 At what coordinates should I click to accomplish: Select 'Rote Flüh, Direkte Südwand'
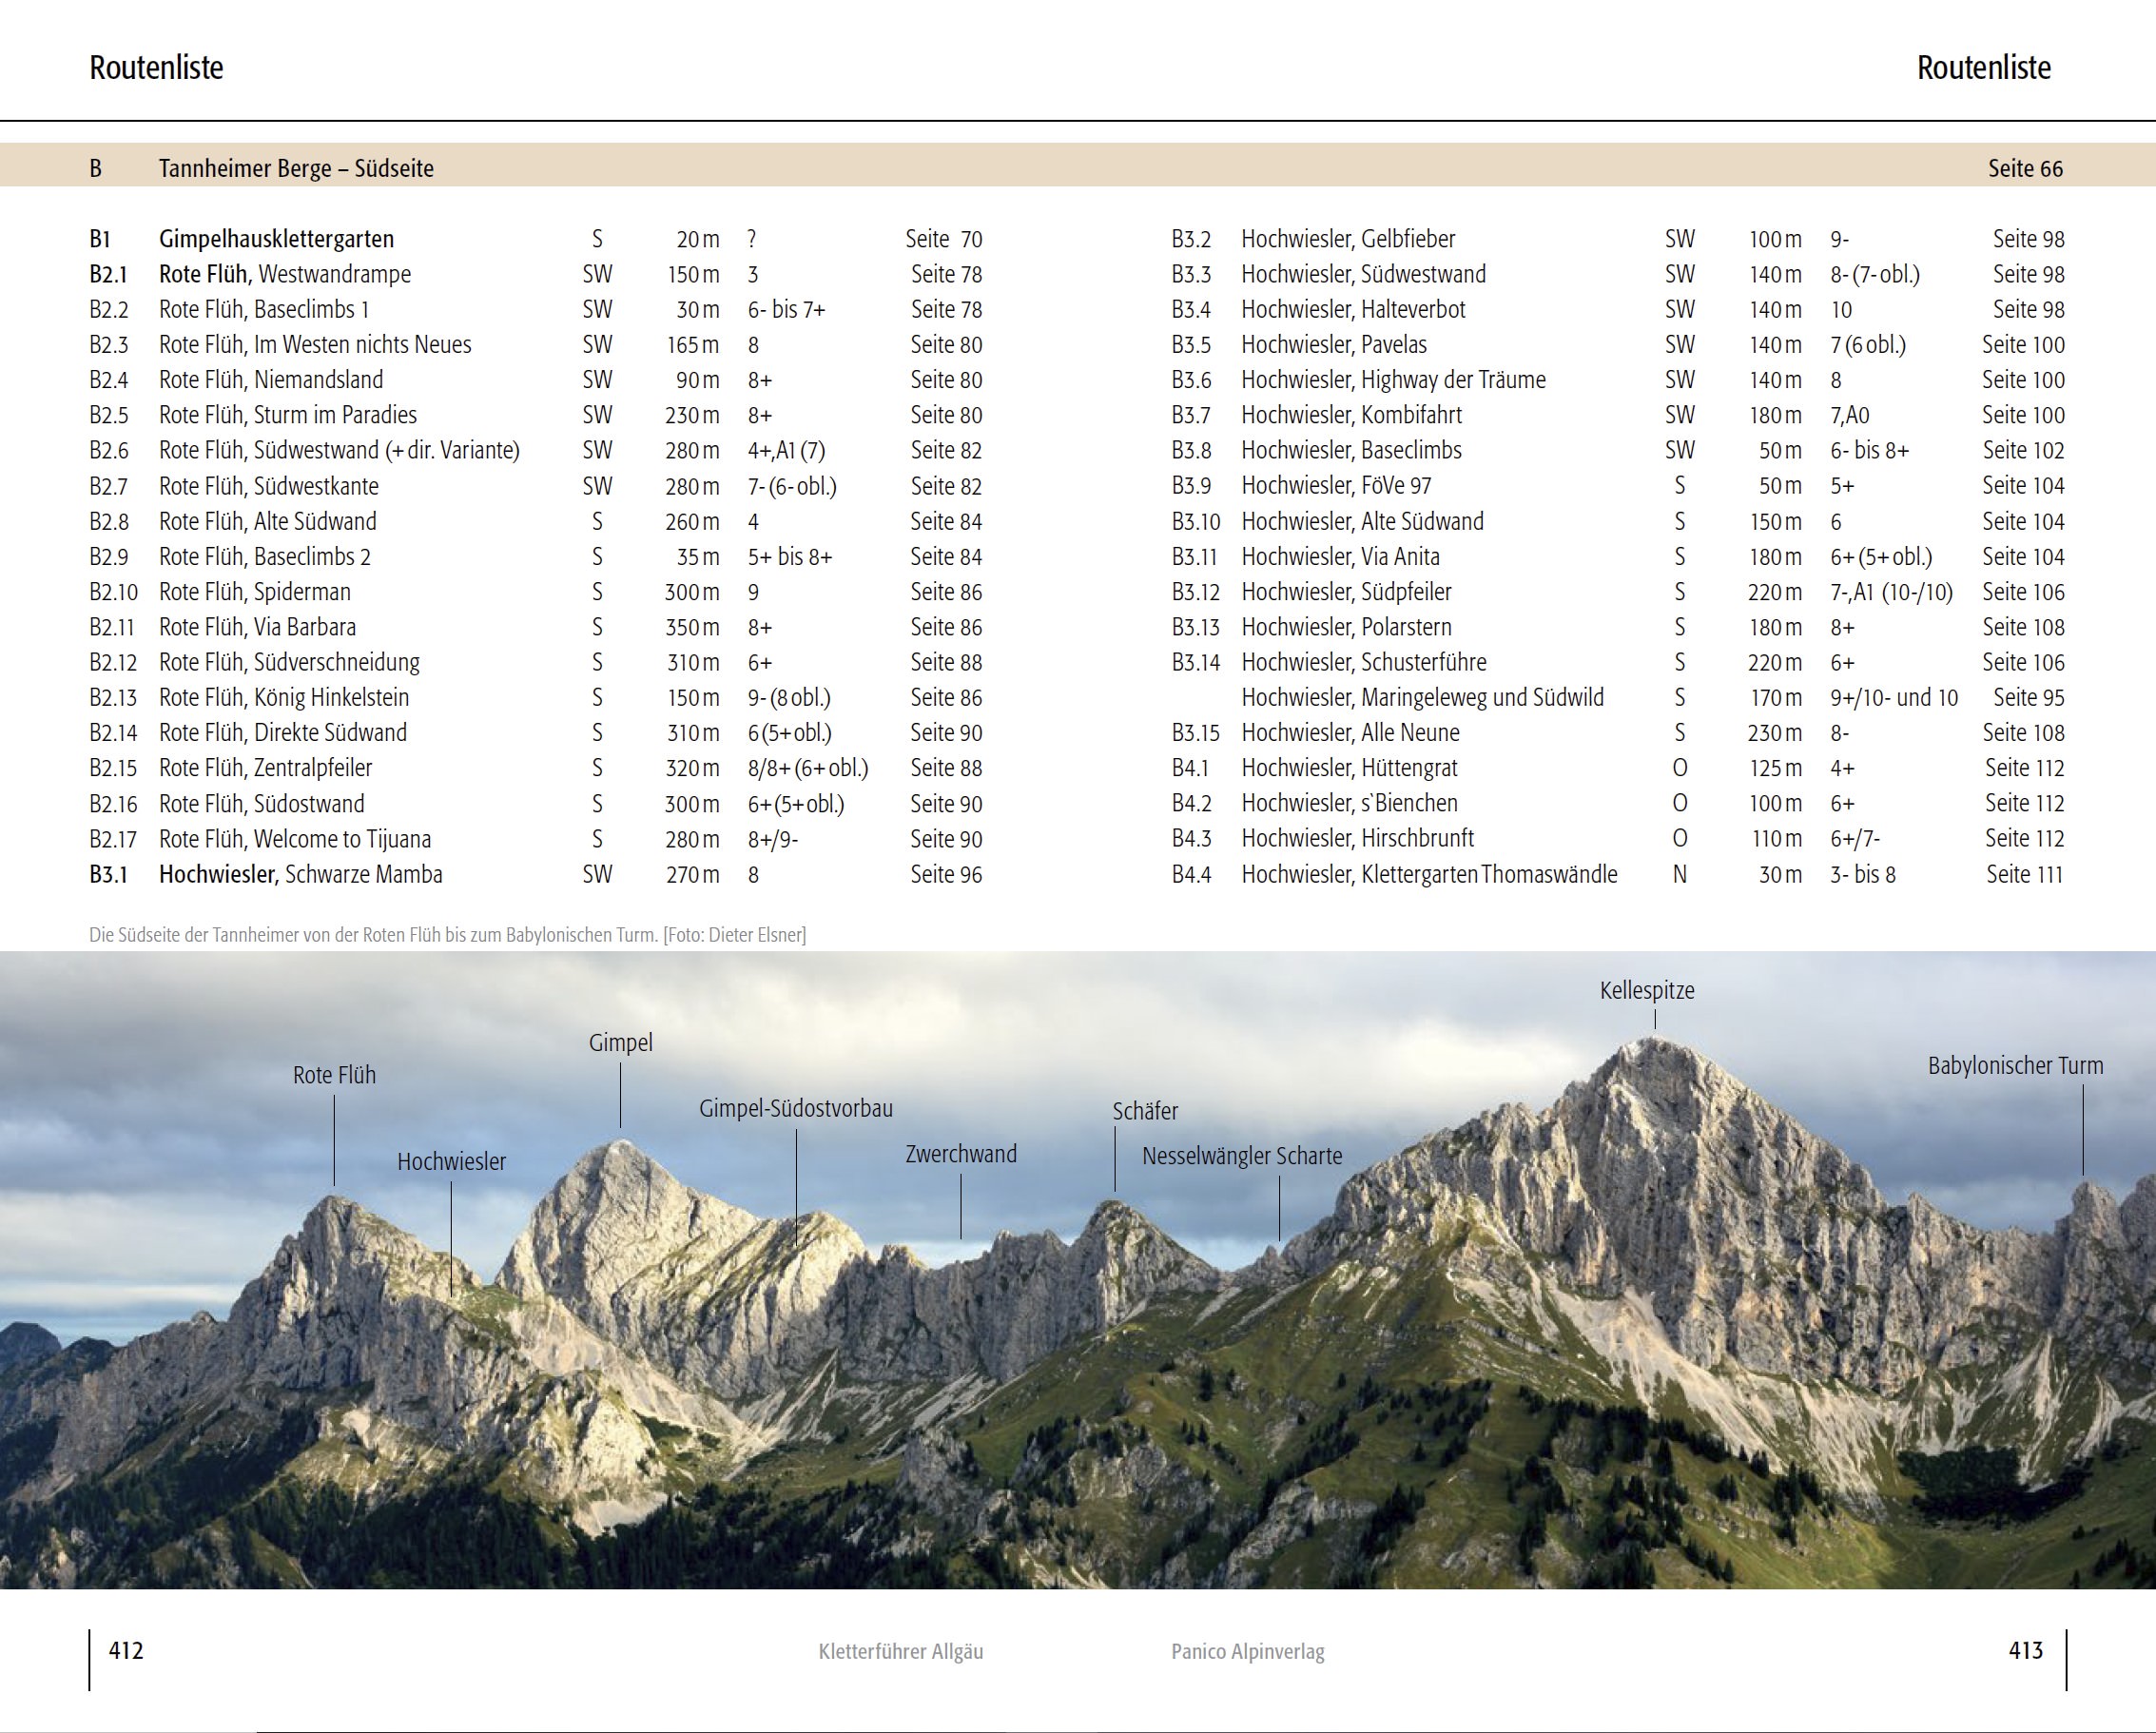(283, 732)
